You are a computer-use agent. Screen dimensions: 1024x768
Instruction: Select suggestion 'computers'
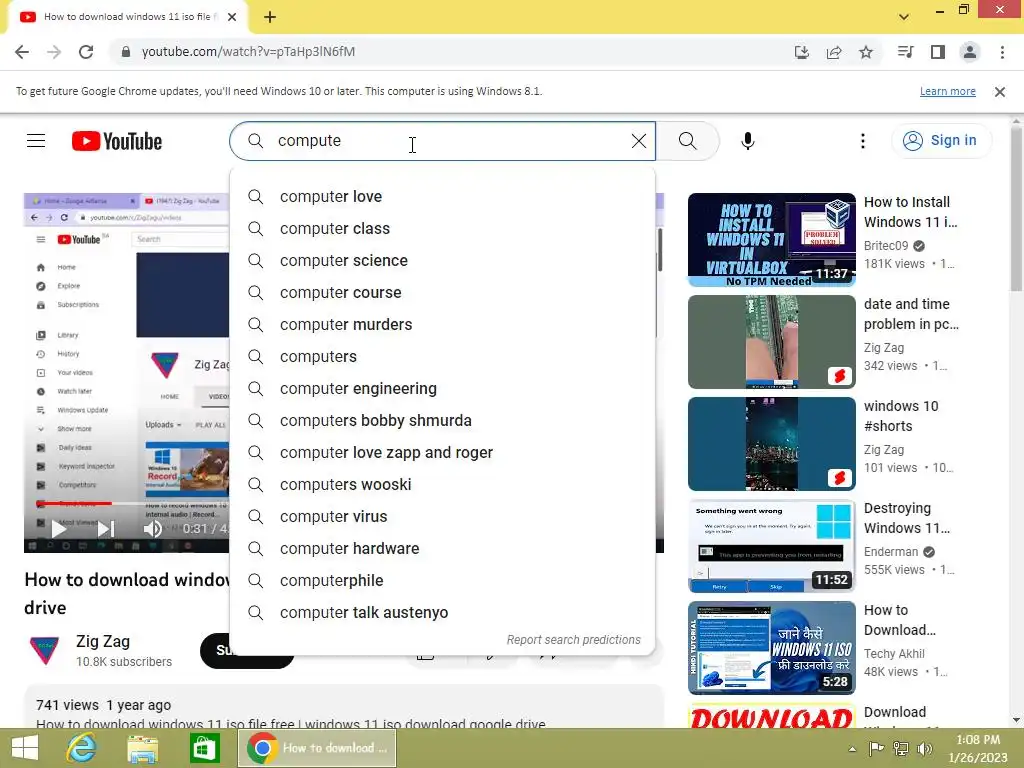pyautogui.click(x=442, y=357)
